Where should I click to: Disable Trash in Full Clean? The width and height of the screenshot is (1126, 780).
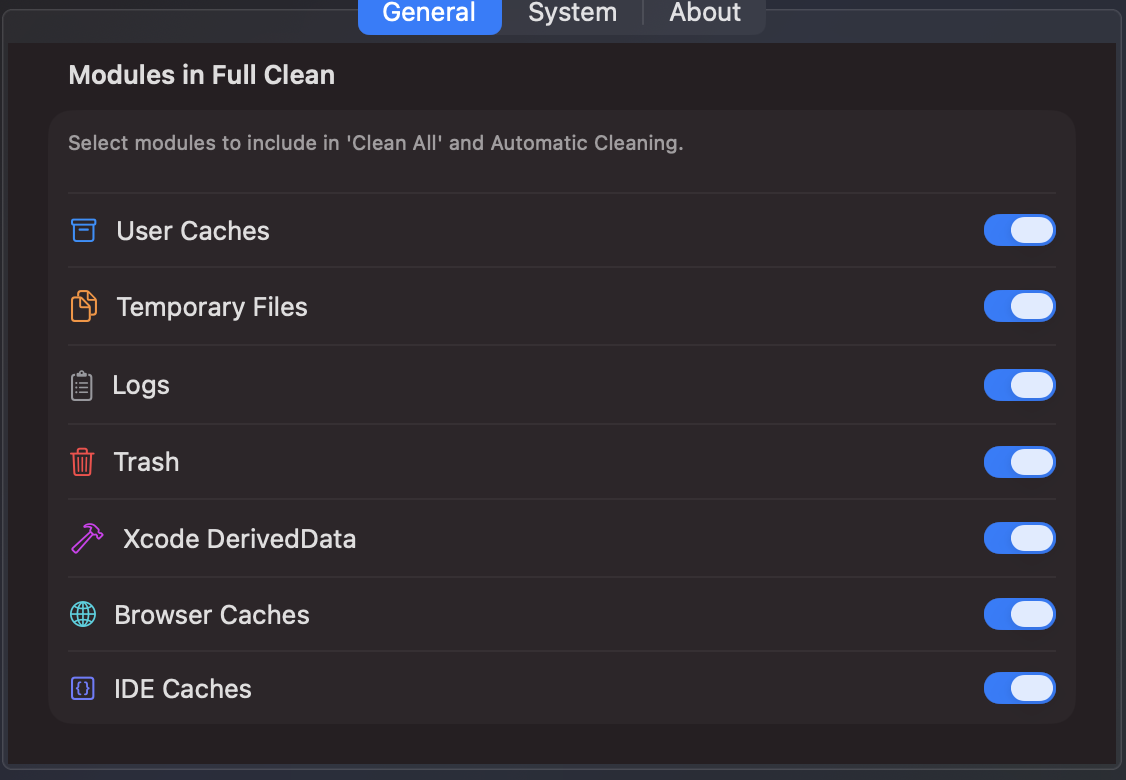[x=1019, y=462]
